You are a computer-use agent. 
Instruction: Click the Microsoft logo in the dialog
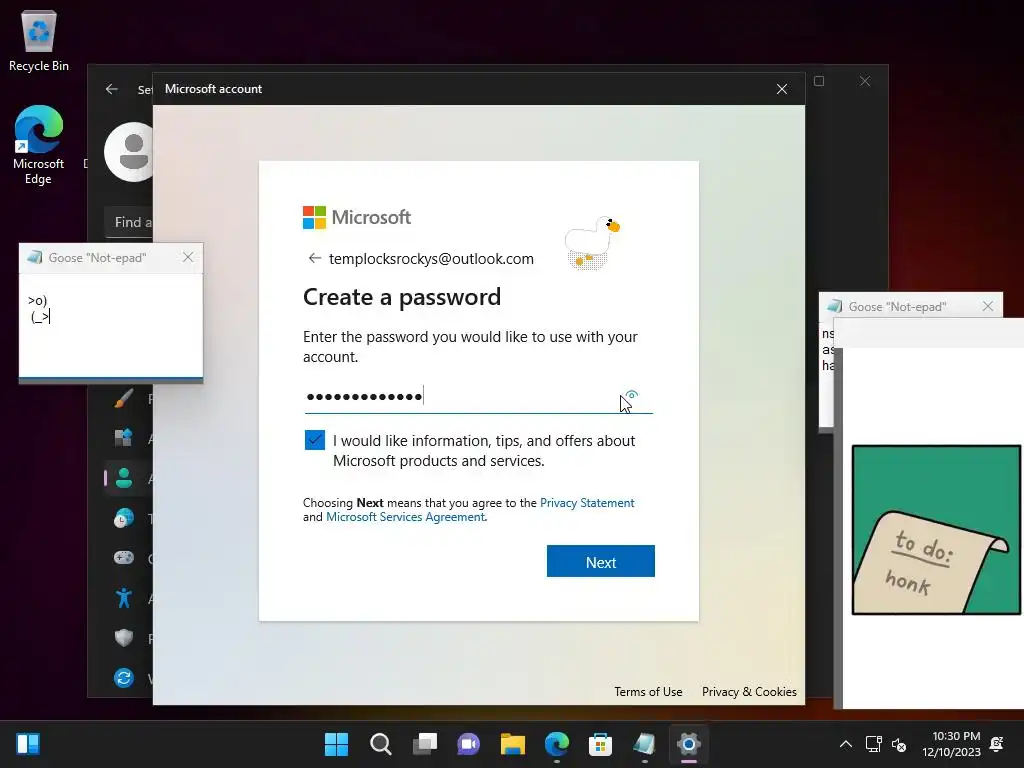click(x=357, y=217)
